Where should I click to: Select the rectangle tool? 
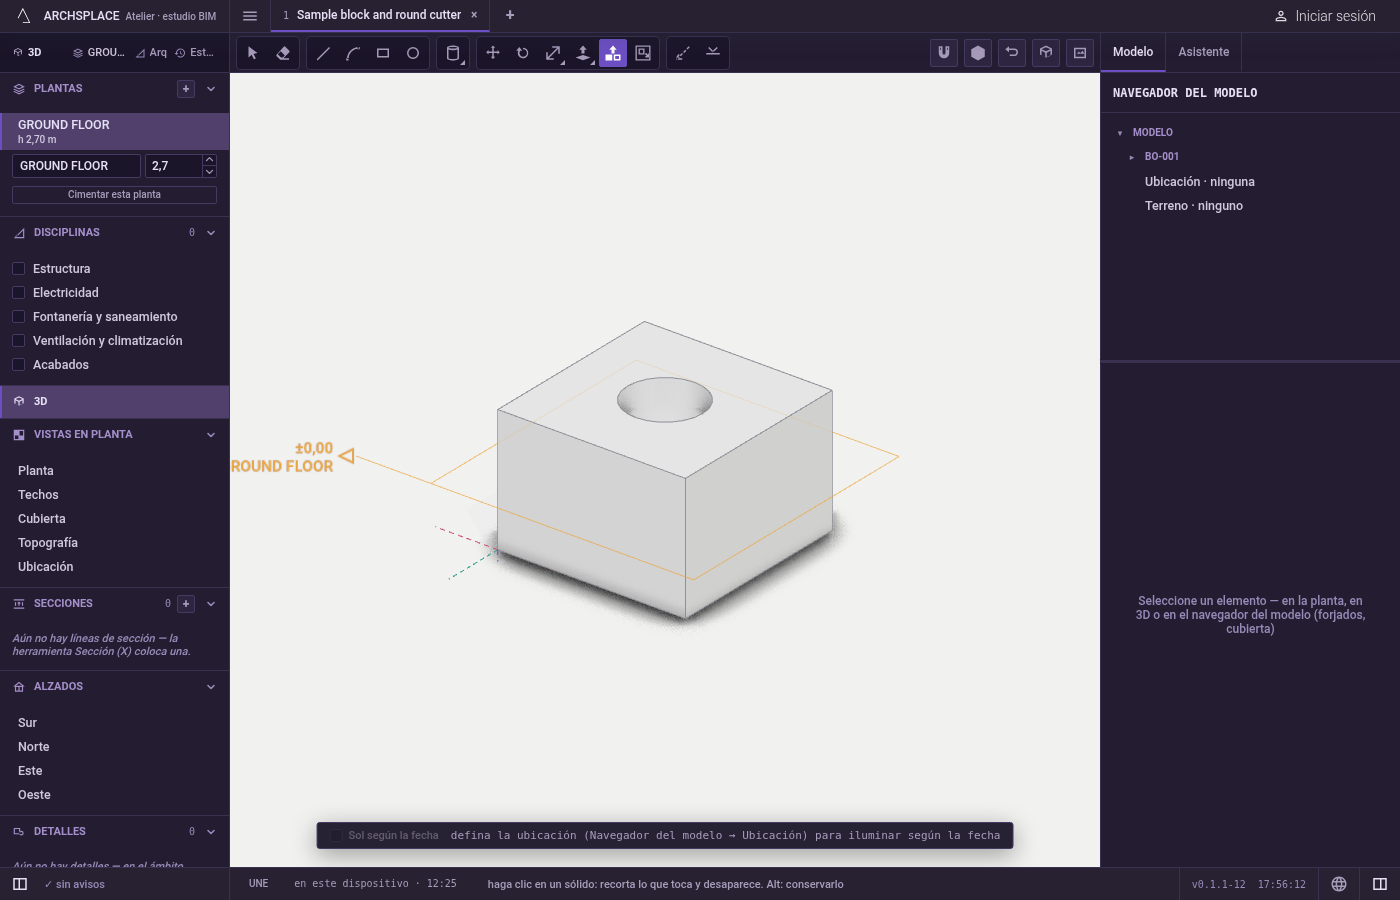click(383, 53)
